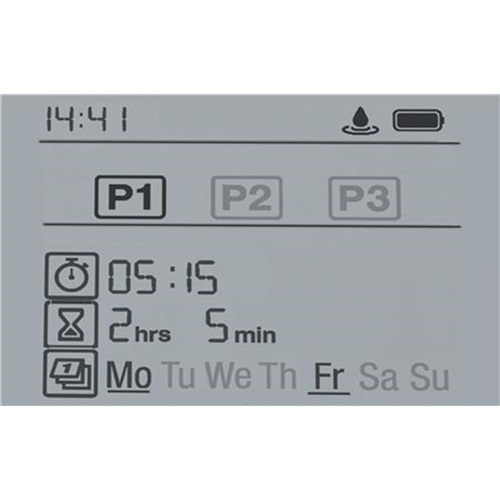The height and width of the screenshot is (500, 500).
Task: Adjust the 5 min duration value
Action: [240, 326]
